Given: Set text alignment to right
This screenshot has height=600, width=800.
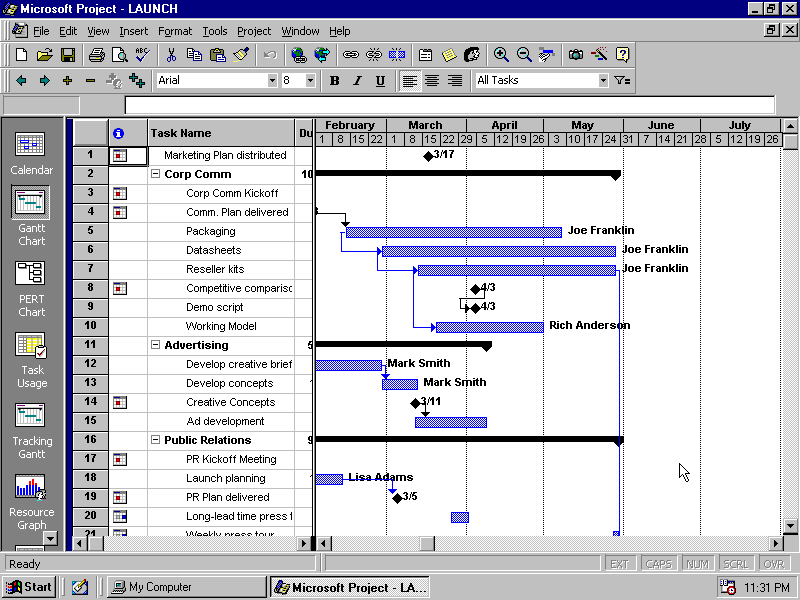Looking at the screenshot, I should click(455, 81).
